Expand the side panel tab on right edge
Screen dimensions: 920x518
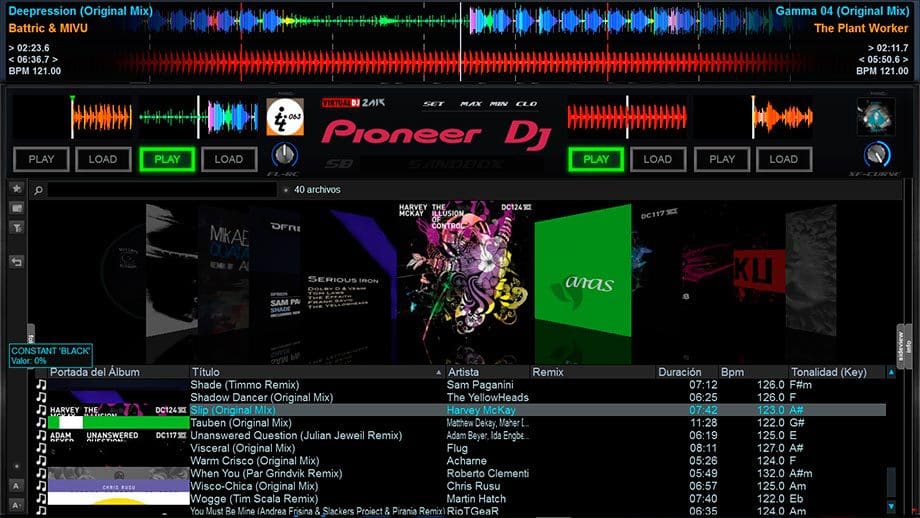(904, 346)
